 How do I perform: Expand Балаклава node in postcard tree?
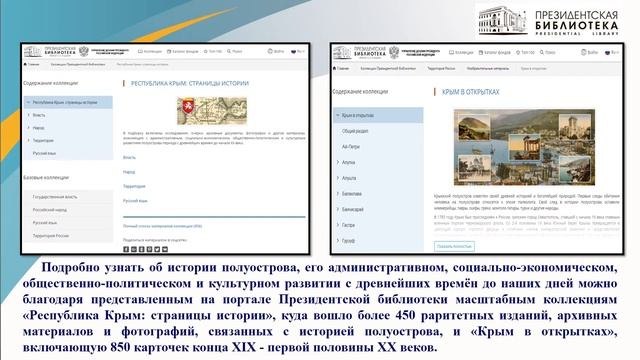(x=338, y=193)
